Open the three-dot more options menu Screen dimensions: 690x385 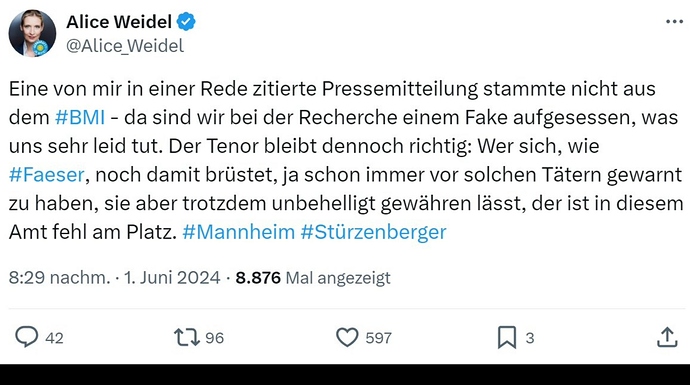(x=674, y=21)
